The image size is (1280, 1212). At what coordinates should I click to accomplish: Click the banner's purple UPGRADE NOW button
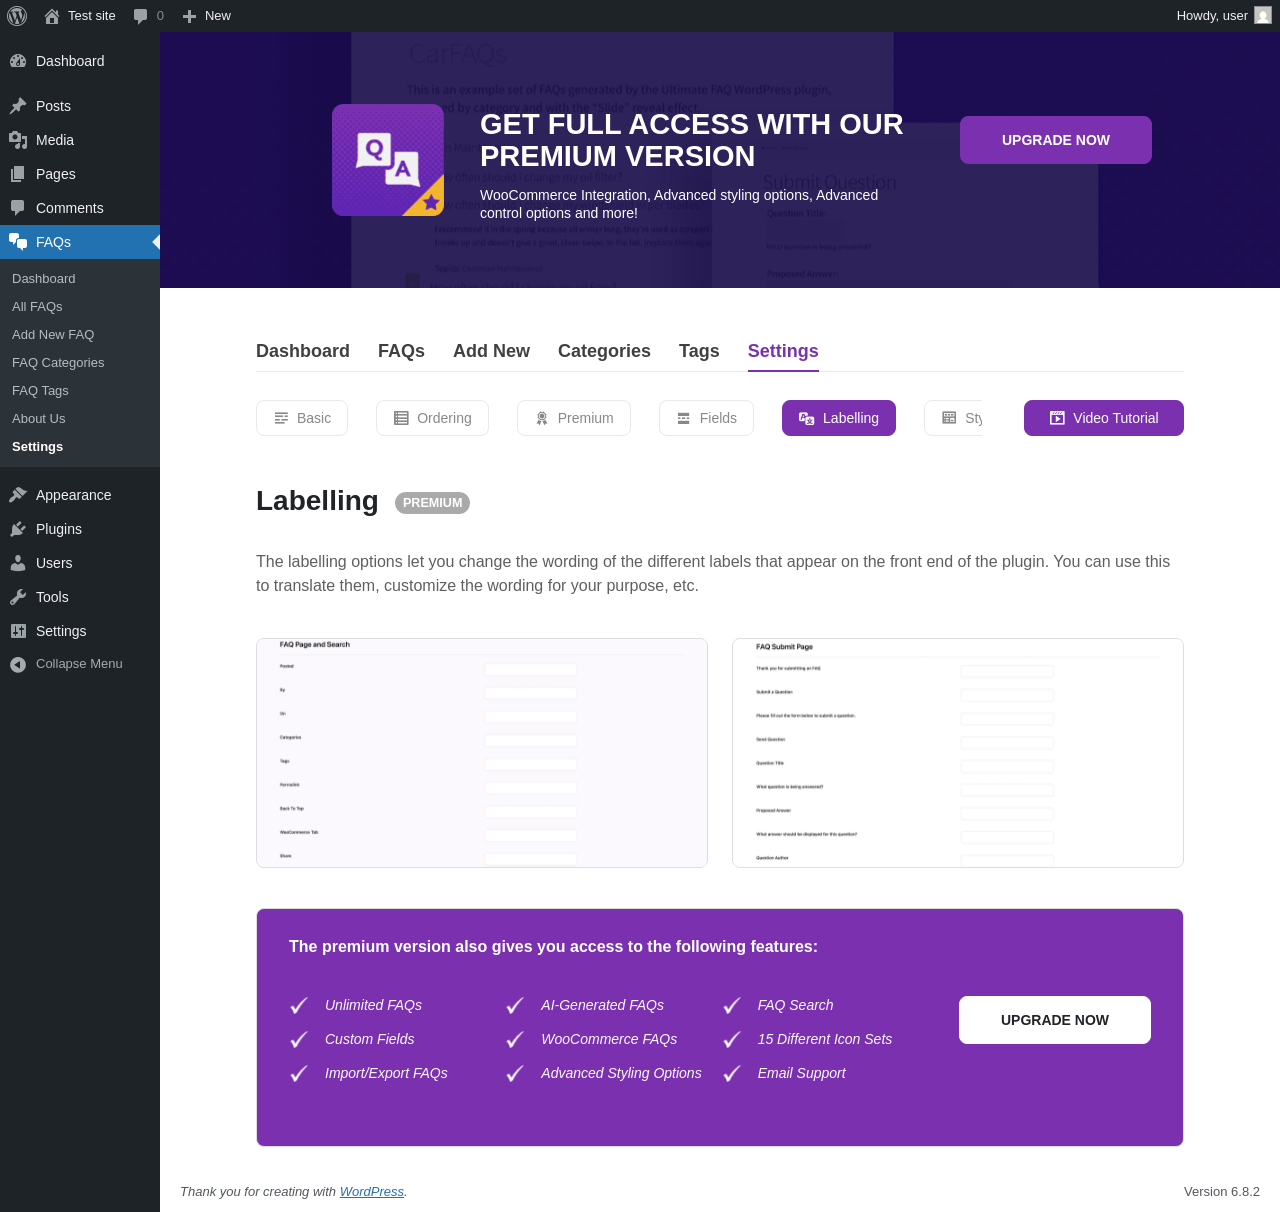click(1056, 140)
